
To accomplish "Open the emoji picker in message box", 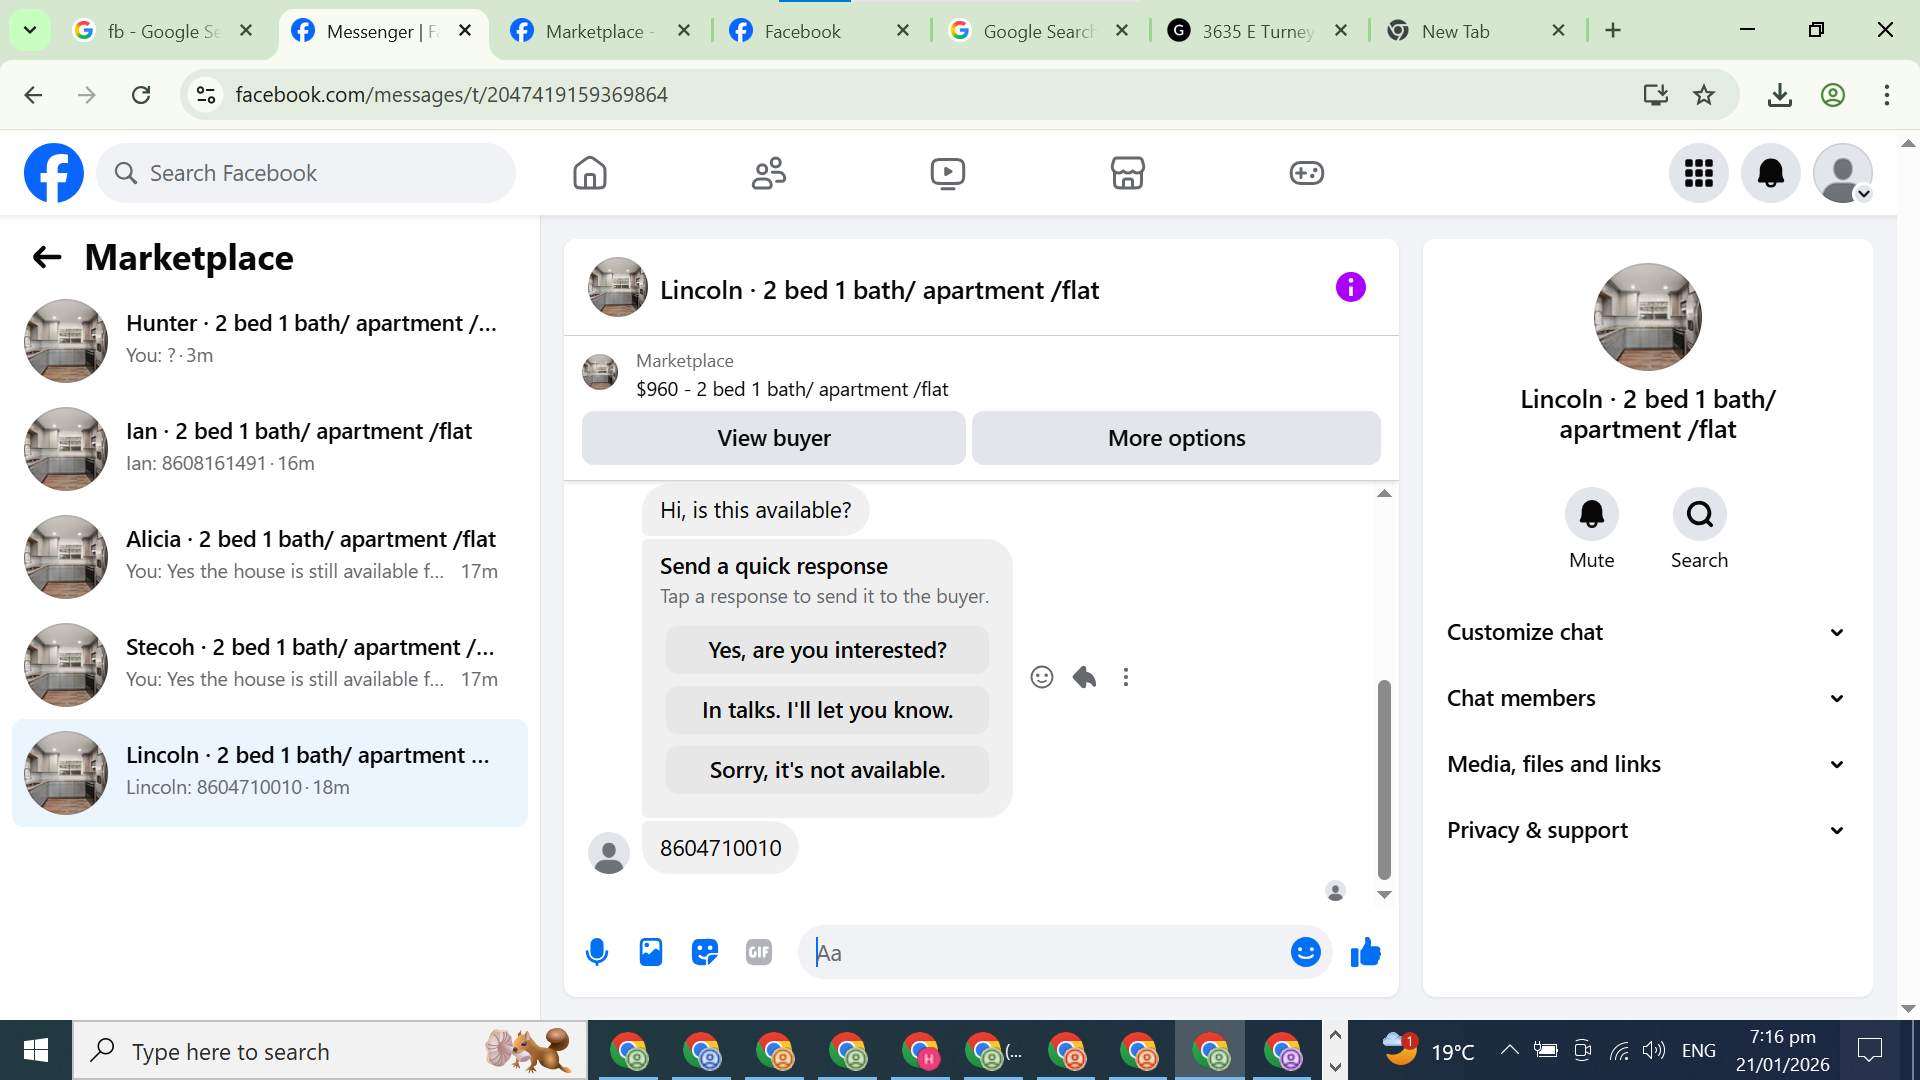I will [x=1305, y=952].
